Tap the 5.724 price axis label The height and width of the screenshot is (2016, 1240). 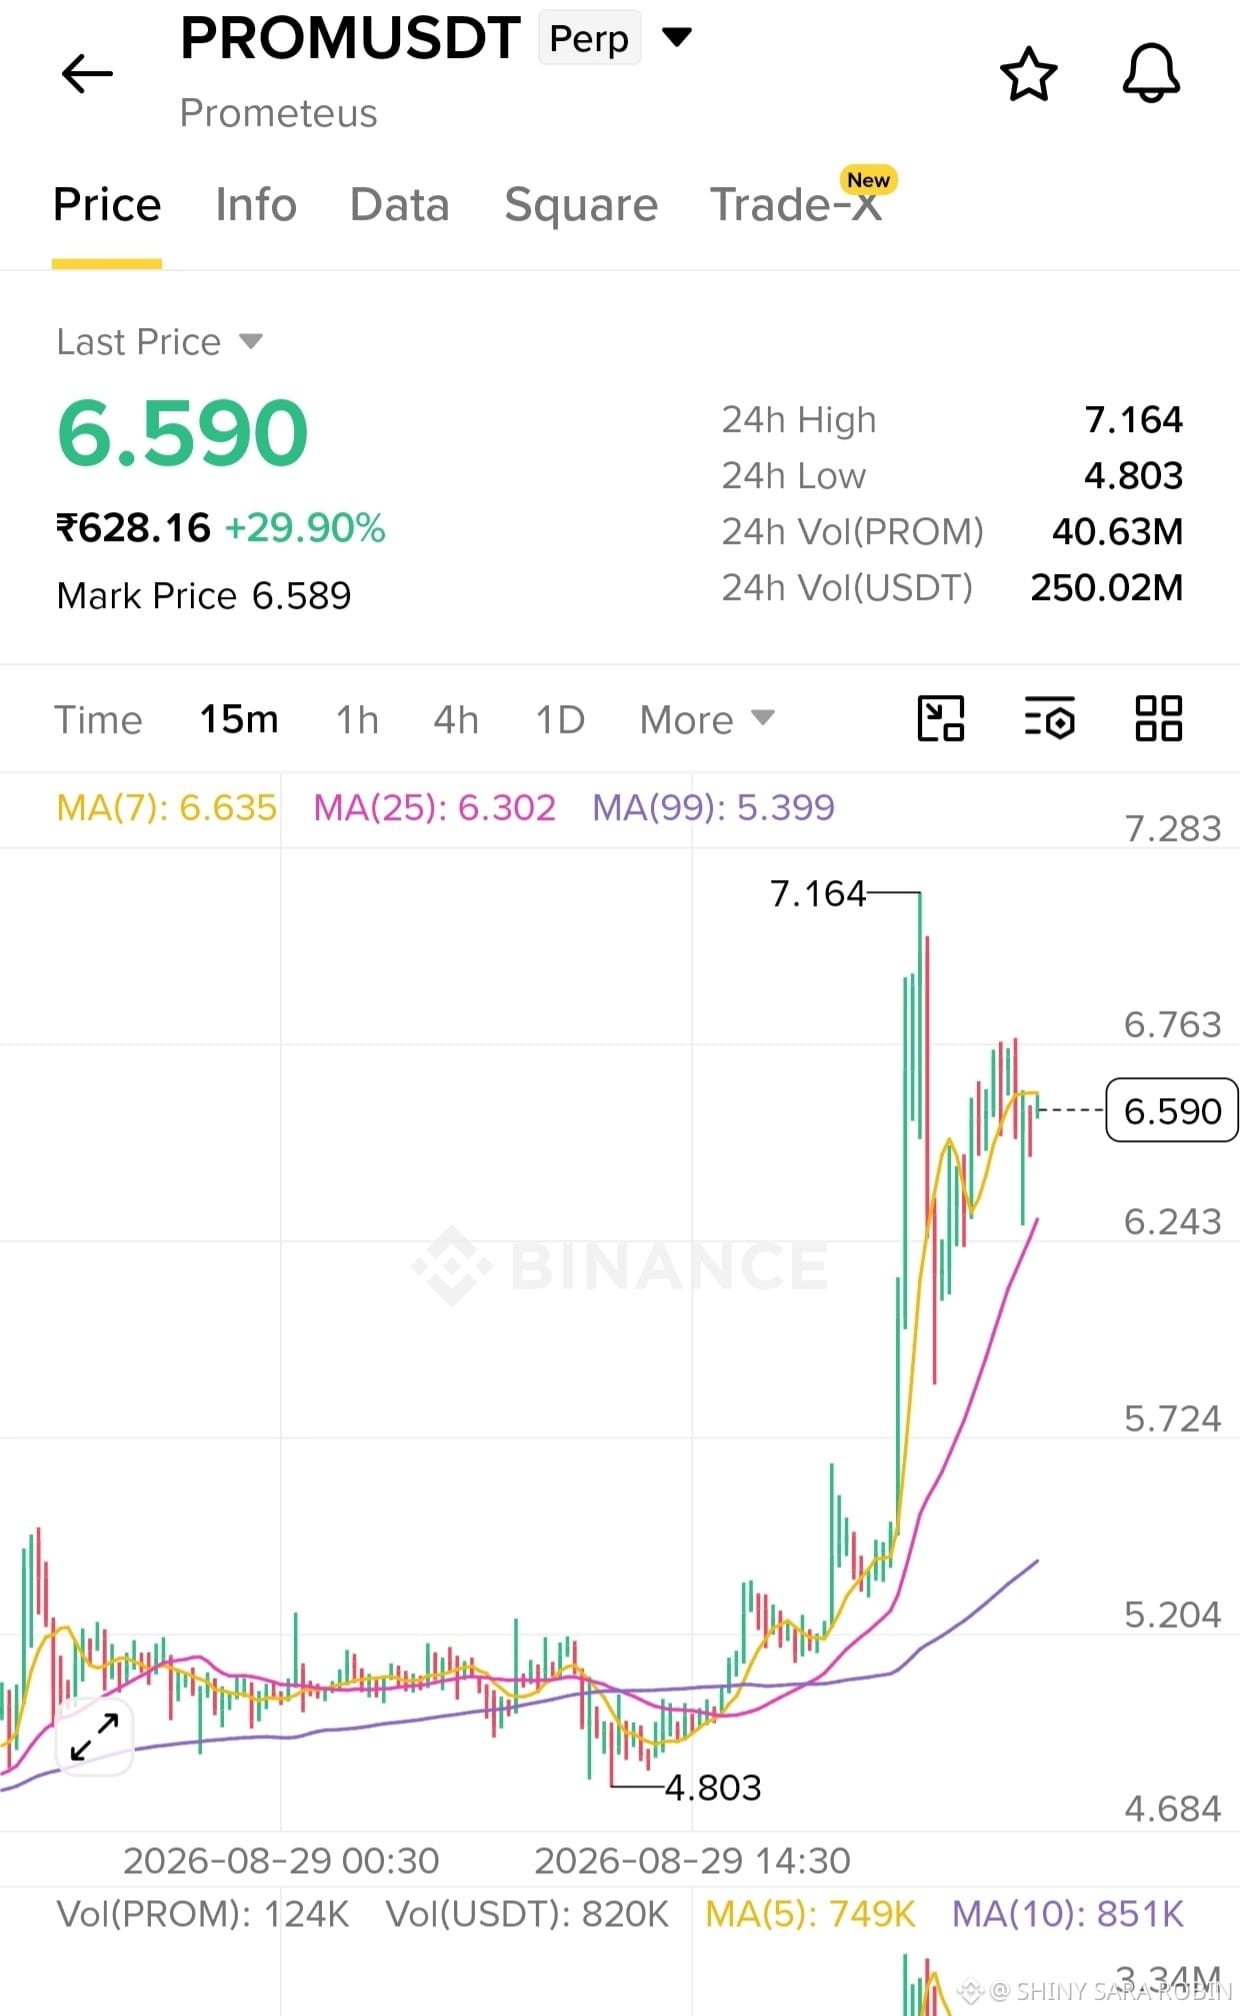[1173, 1418]
